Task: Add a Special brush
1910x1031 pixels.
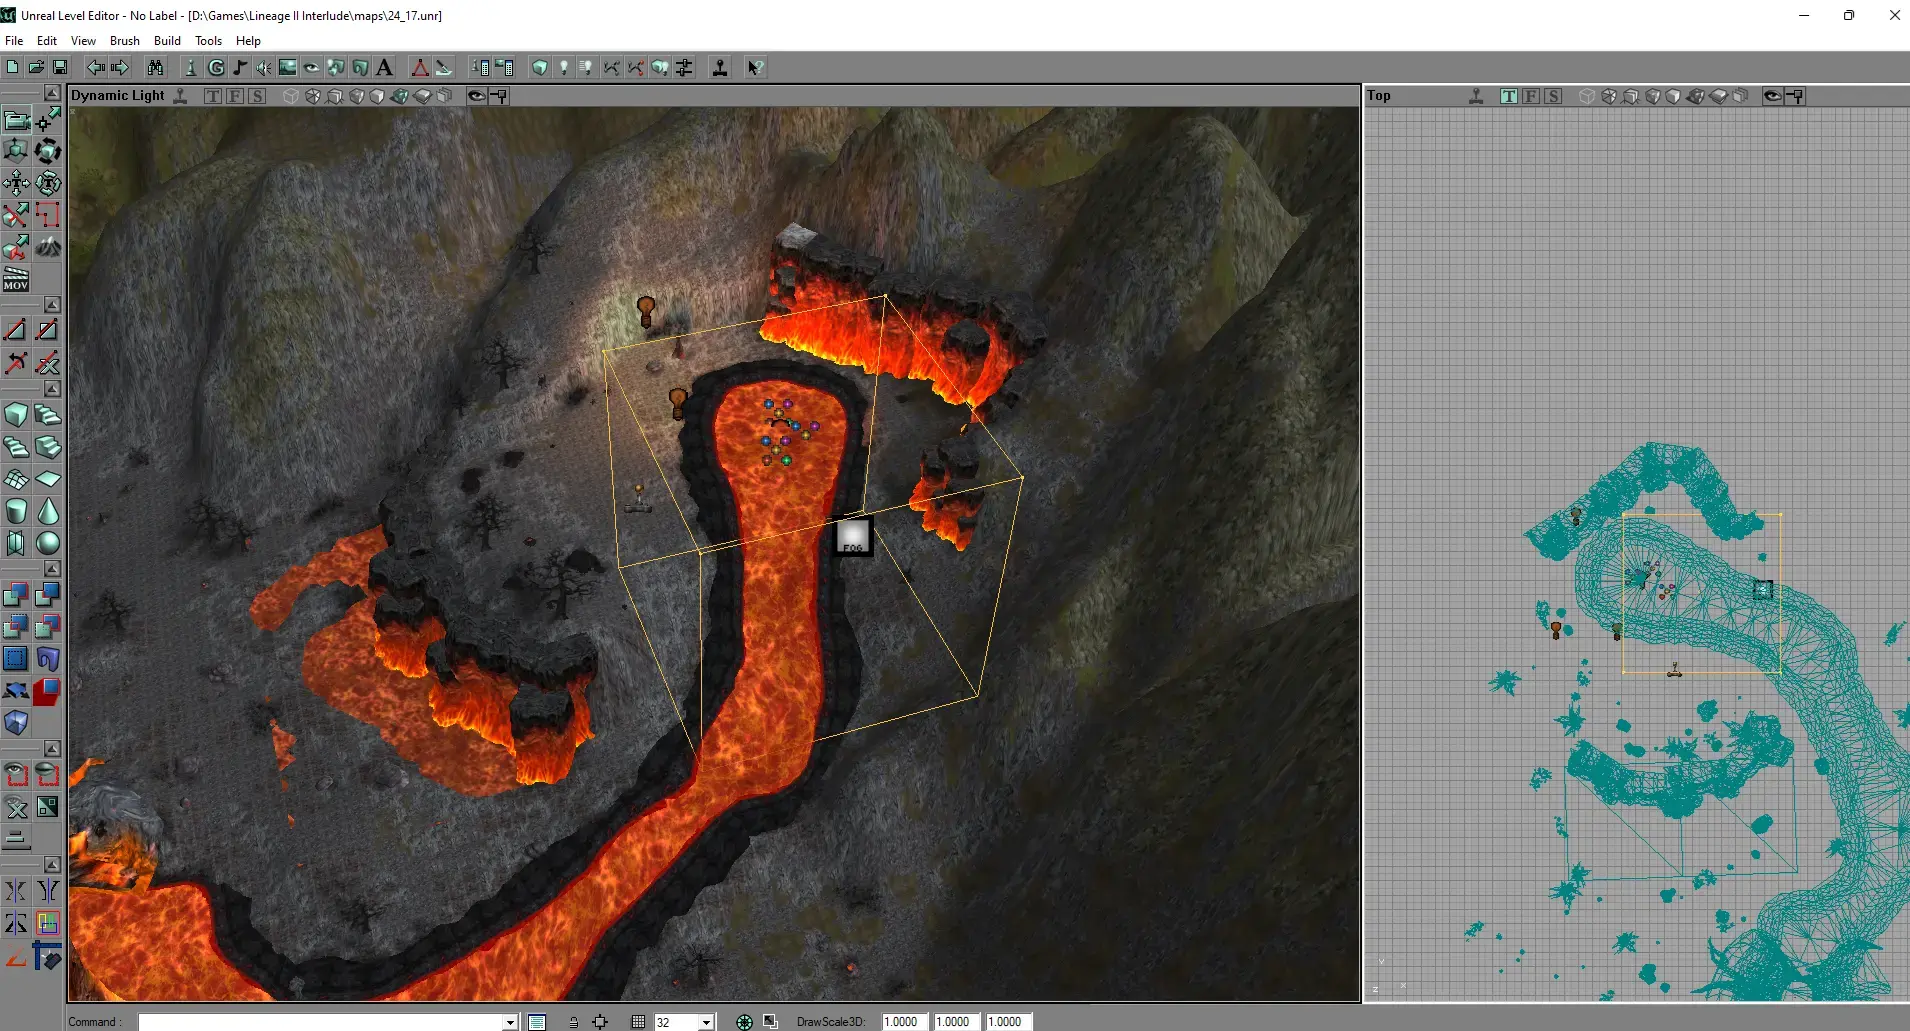Action: (16, 659)
